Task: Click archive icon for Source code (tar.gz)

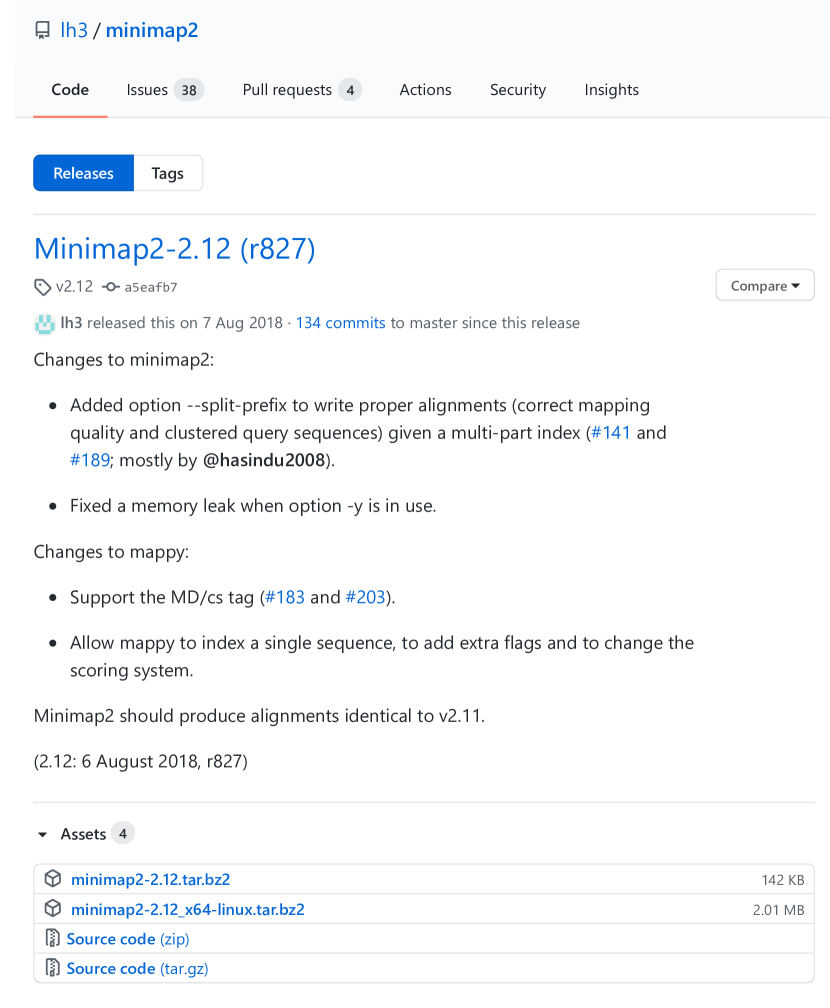Action: (53, 968)
